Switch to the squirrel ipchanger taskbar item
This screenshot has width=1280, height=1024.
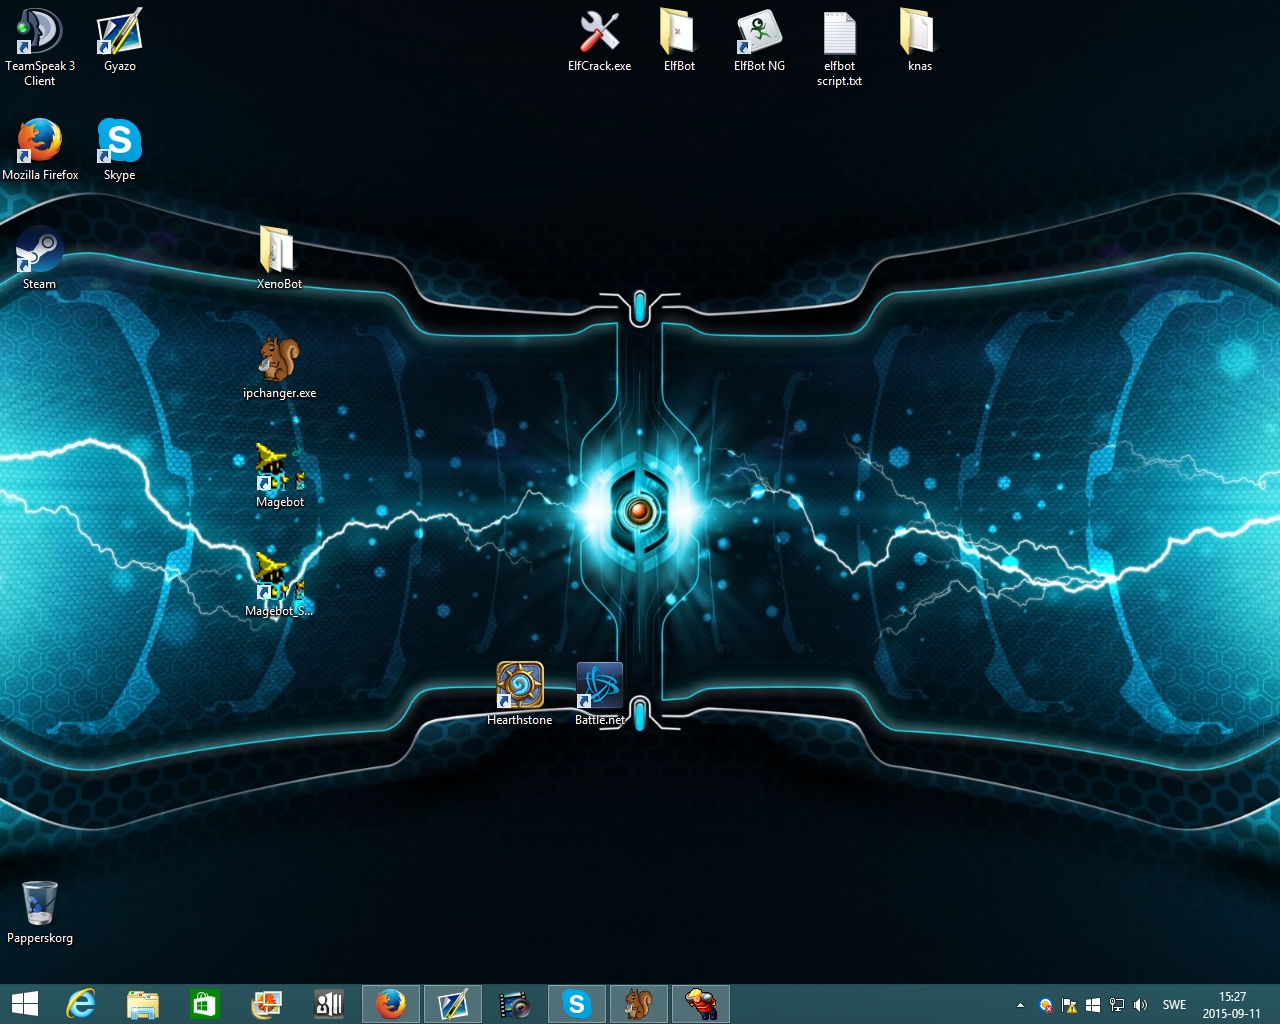(639, 1004)
